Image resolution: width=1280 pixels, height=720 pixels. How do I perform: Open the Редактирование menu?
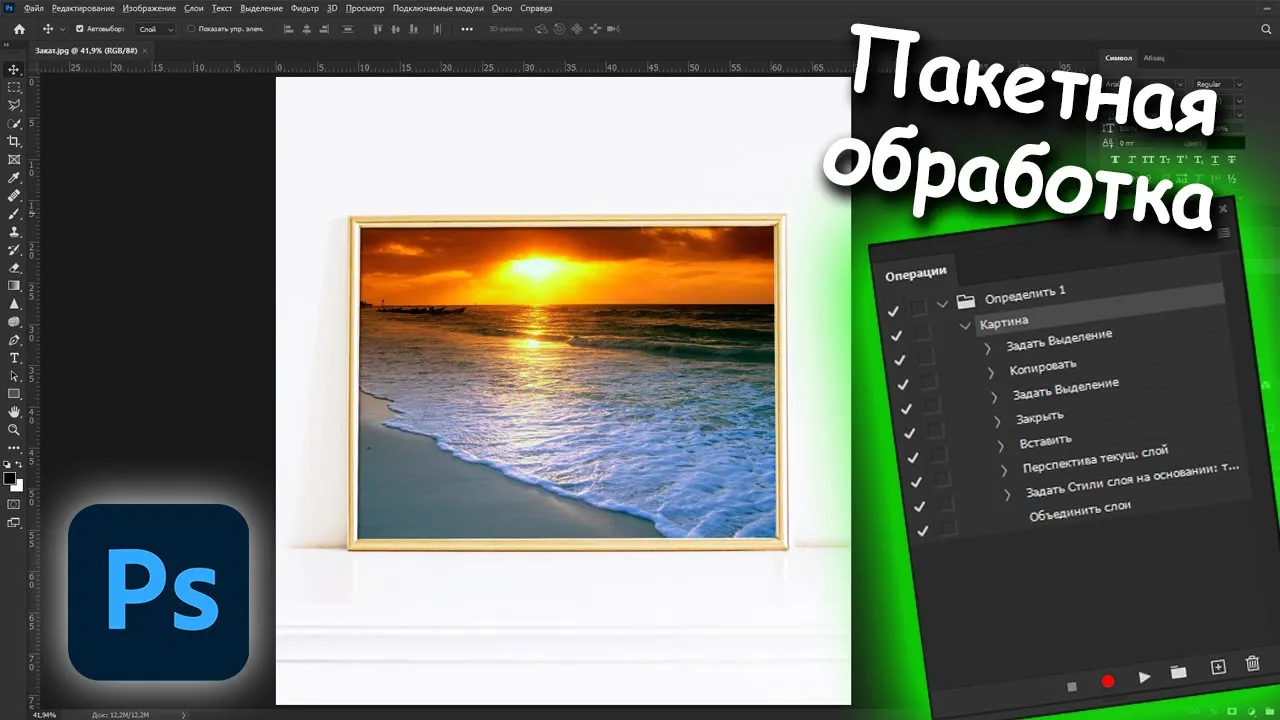(83, 8)
